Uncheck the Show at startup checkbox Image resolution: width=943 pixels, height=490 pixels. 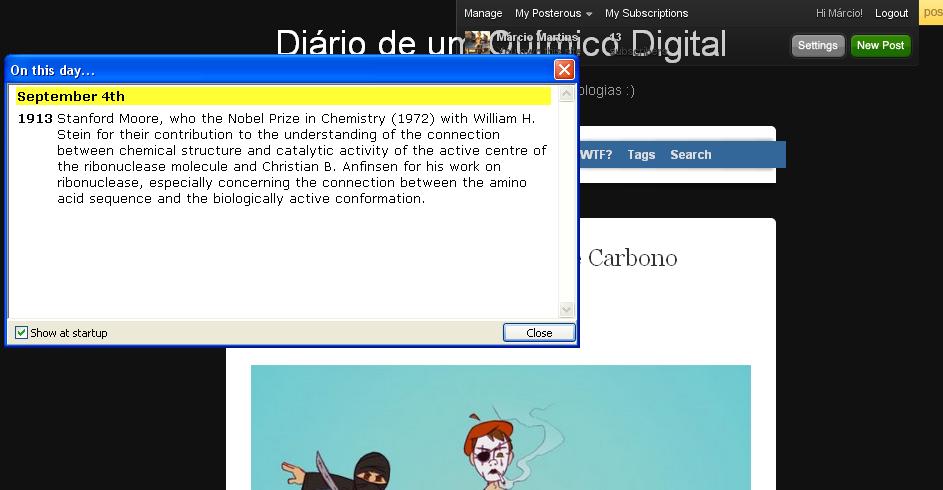[22, 333]
